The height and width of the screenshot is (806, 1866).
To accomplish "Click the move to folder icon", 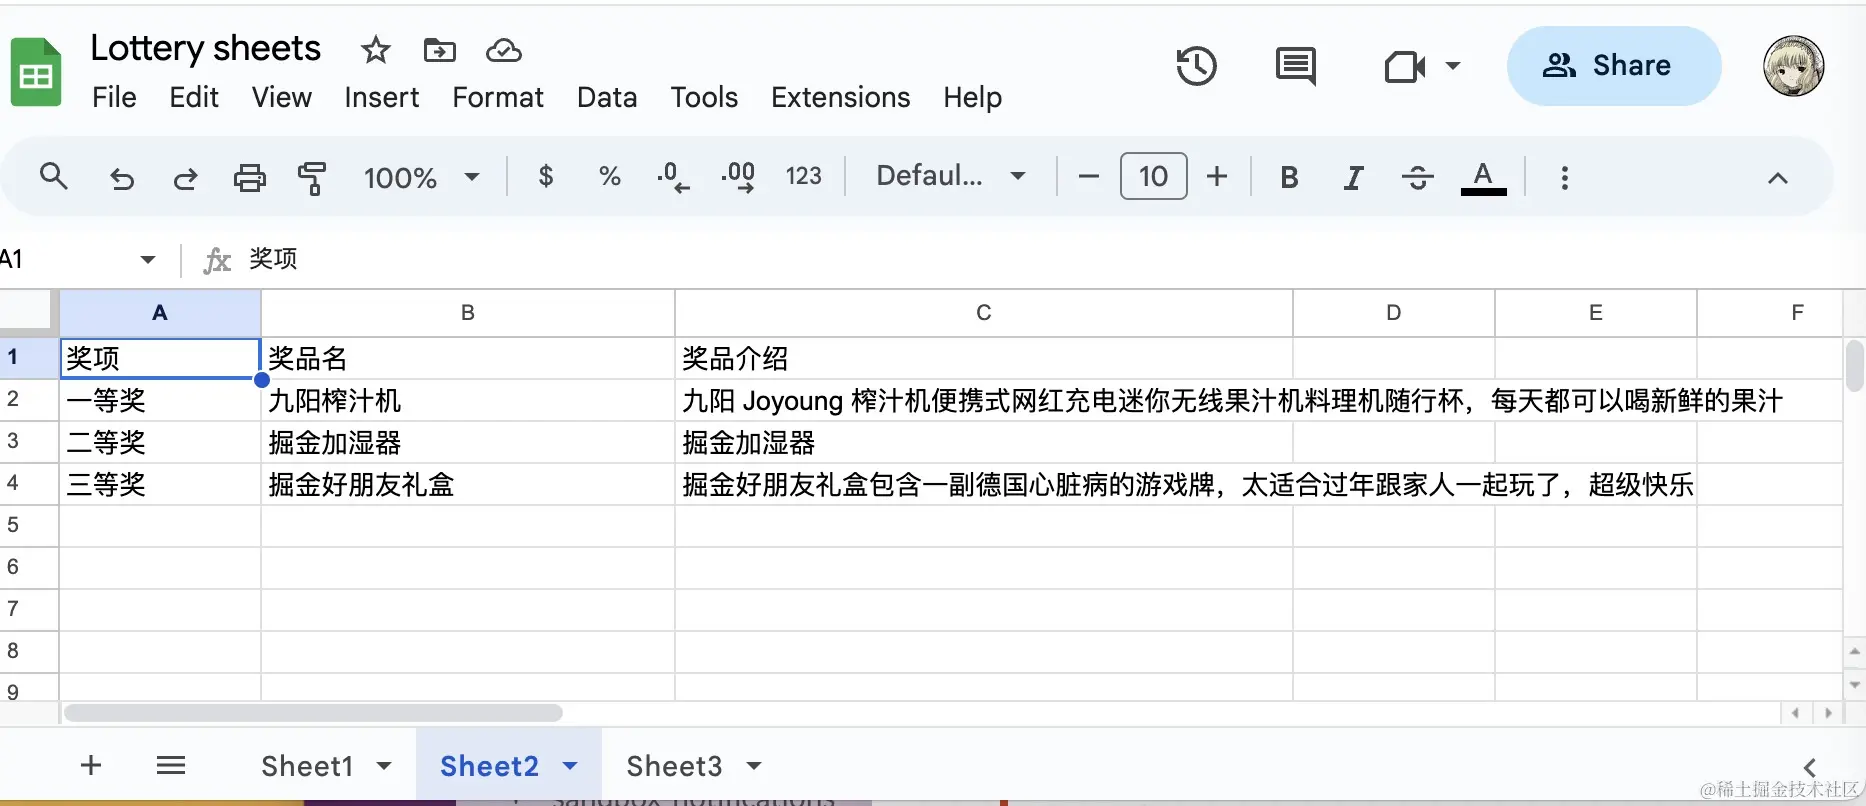I will click(x=440, y=50).
